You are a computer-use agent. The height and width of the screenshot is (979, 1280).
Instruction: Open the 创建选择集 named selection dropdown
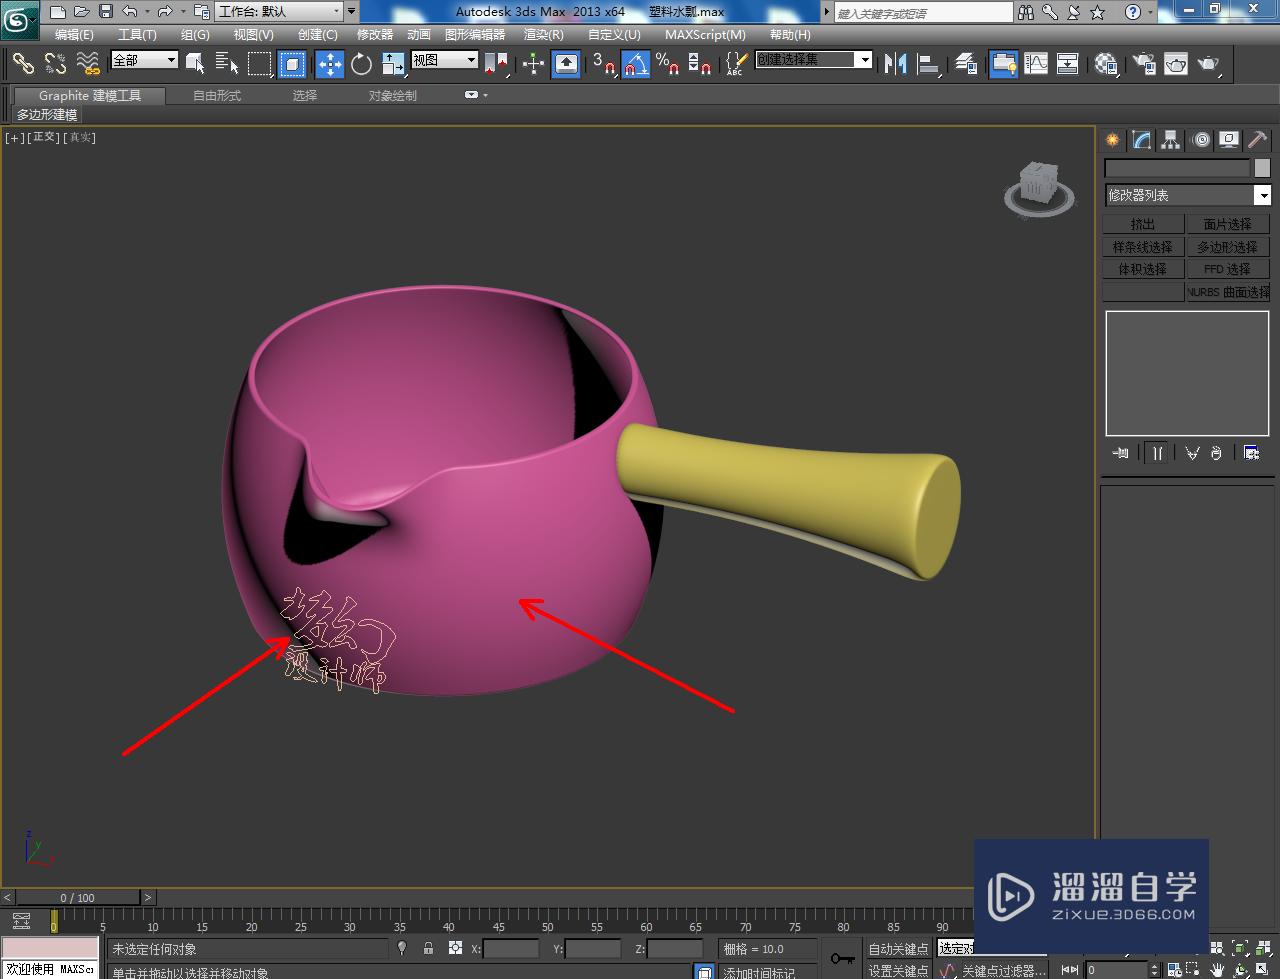click(x=813, y=60)
